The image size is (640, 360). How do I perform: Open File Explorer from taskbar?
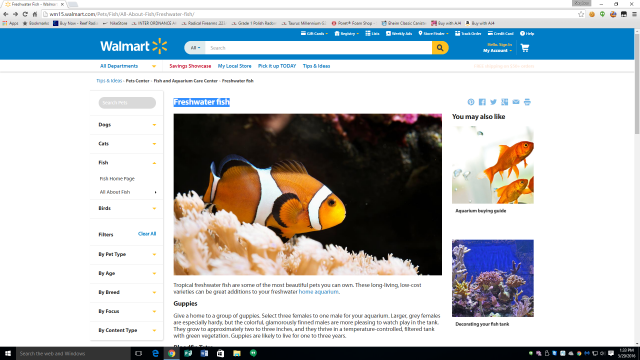(x=237, y=353)
